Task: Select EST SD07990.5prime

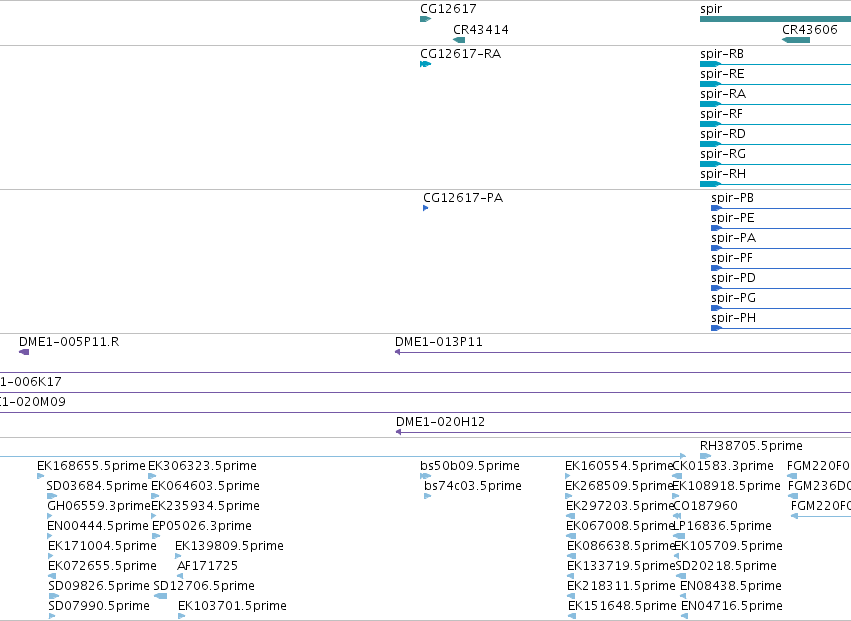Action: point(99,606)
